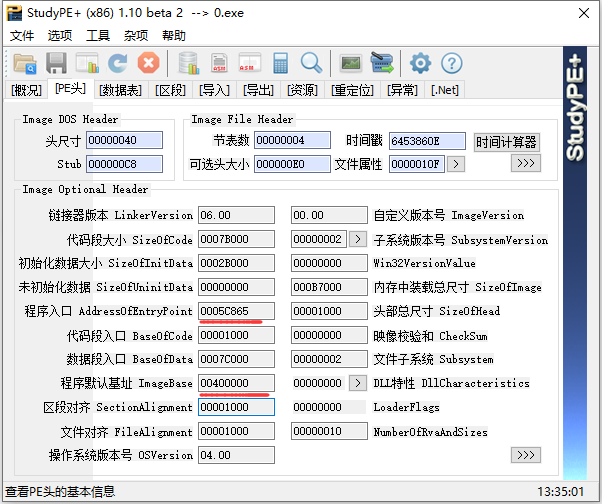Click the >>> button in Image File Header
The height and width of the screenshot is (504, 602).
tap(526, 163)
